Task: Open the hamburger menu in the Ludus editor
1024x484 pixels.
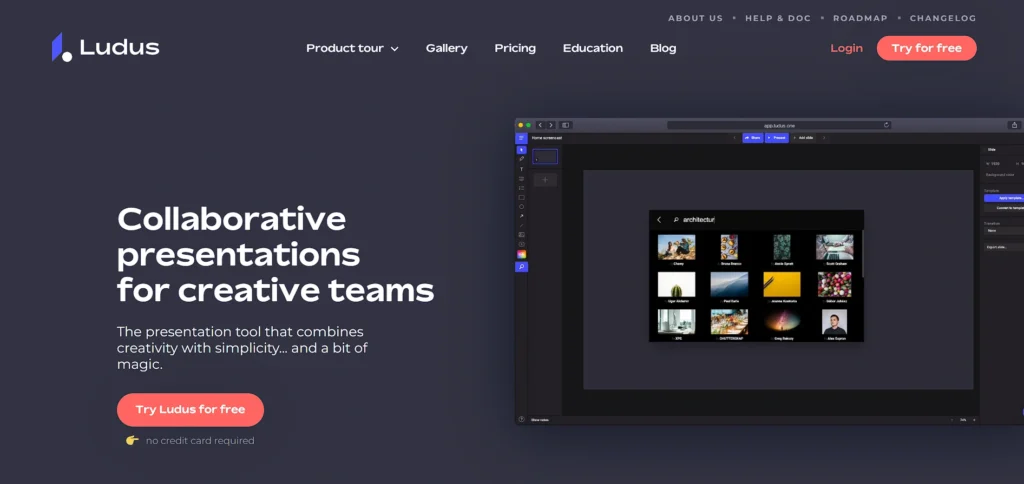Action: point(521,138)
